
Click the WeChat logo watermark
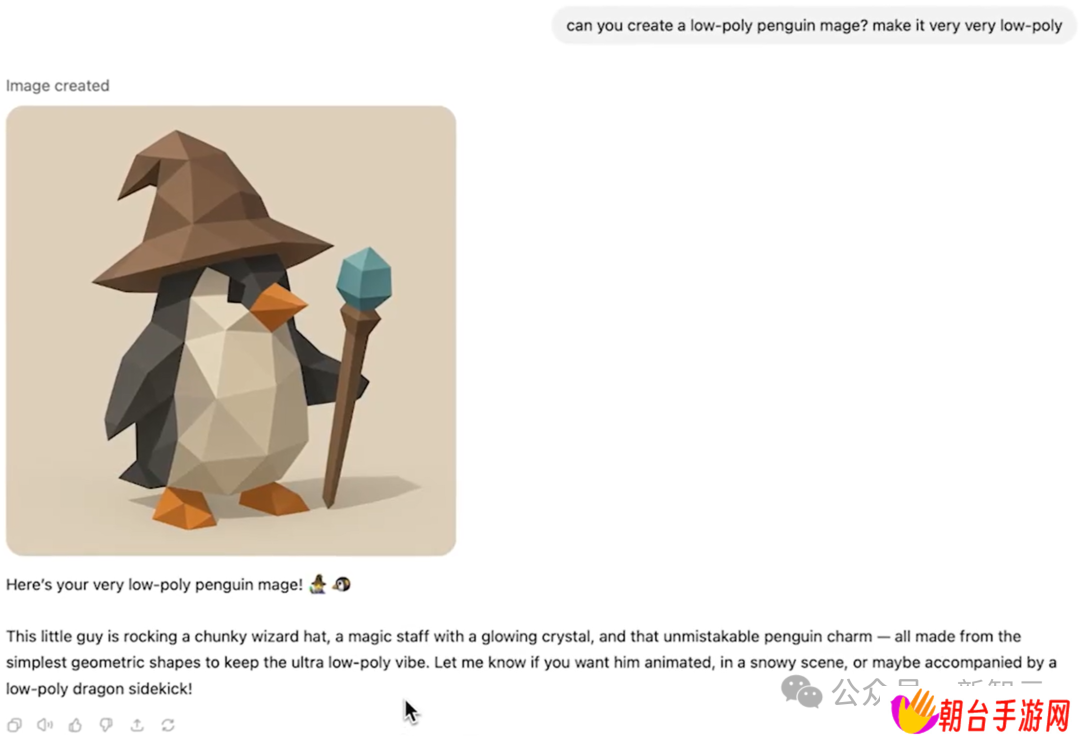802,691
